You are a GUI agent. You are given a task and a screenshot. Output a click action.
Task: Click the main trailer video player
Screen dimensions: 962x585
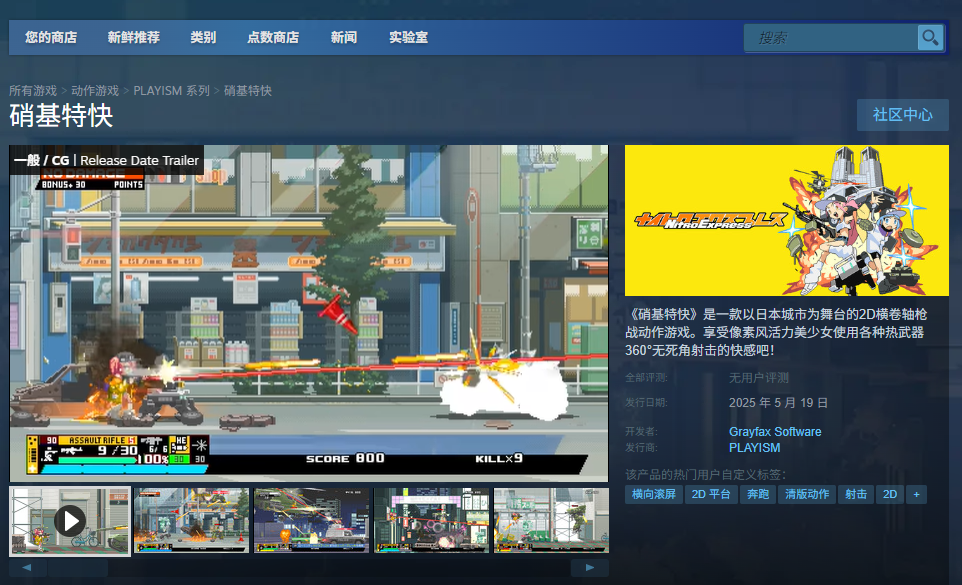(309, 313)
